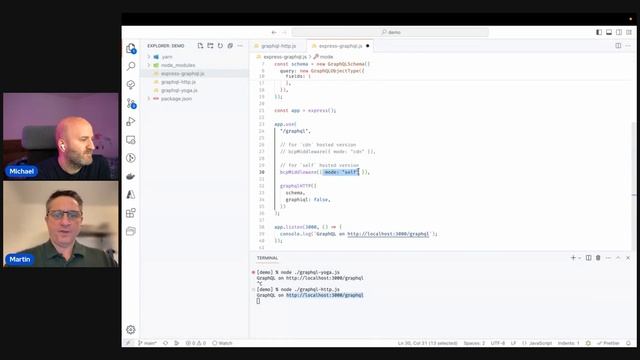Image resolution: width=640 pixels, height=360 pixels.
Task: Open the Extensions view
Action: pyautogui.click(x=131, y=213)
